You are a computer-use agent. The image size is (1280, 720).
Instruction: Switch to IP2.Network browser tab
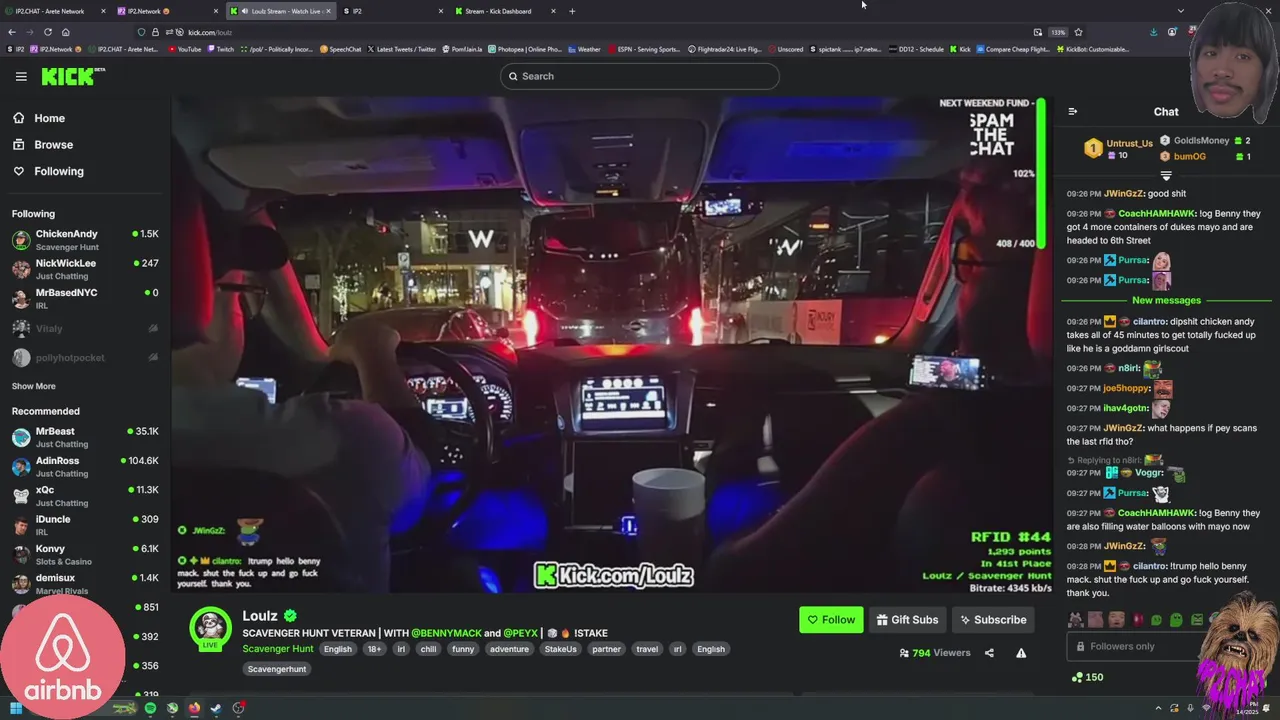(168, 11)
